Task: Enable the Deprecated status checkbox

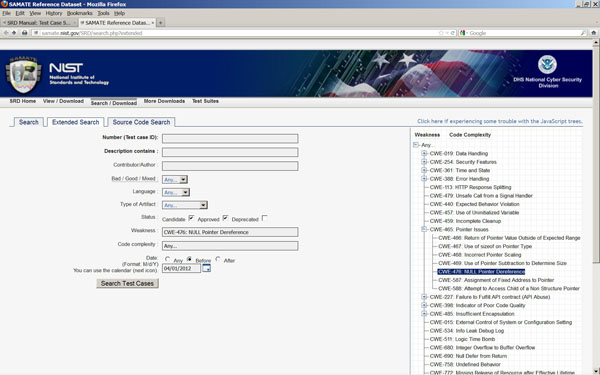Action: click(264, 218)
